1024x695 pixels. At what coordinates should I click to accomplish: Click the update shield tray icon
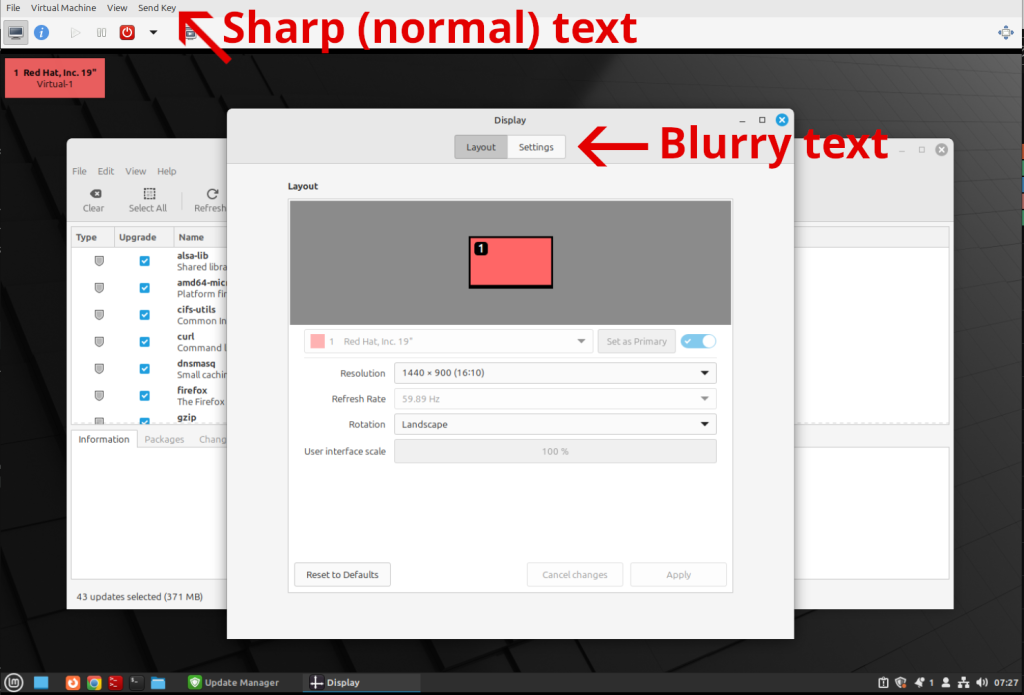point(901,683)
